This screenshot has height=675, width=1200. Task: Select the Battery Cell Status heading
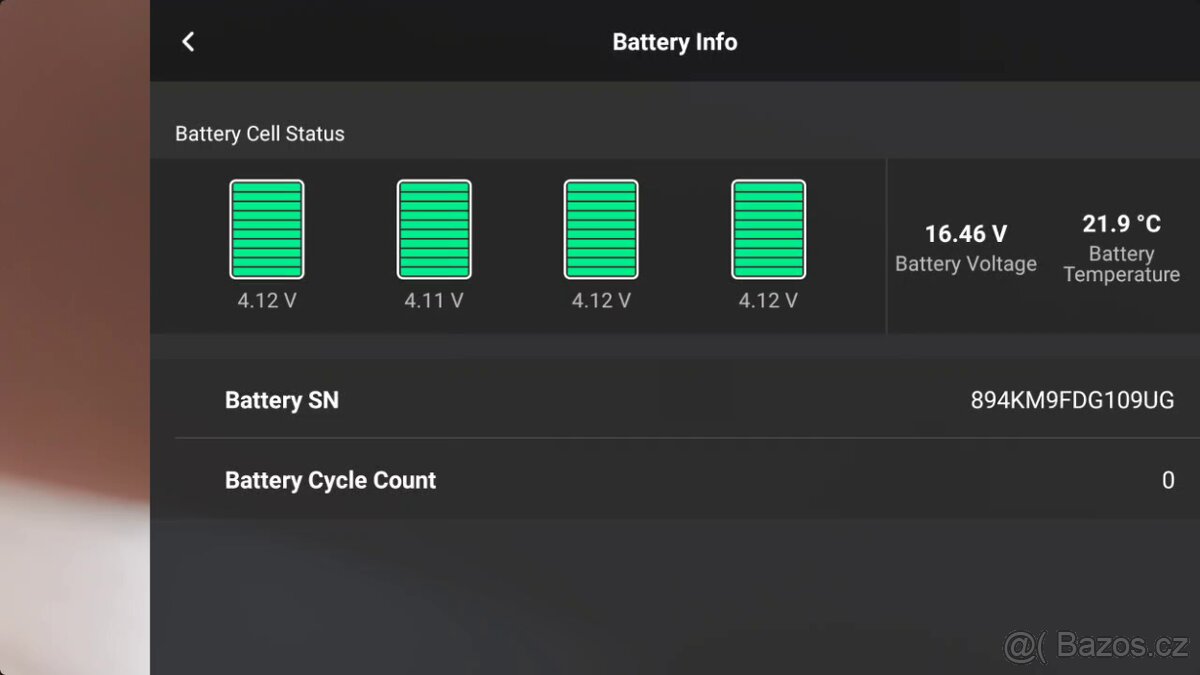[x=260, y=134]
